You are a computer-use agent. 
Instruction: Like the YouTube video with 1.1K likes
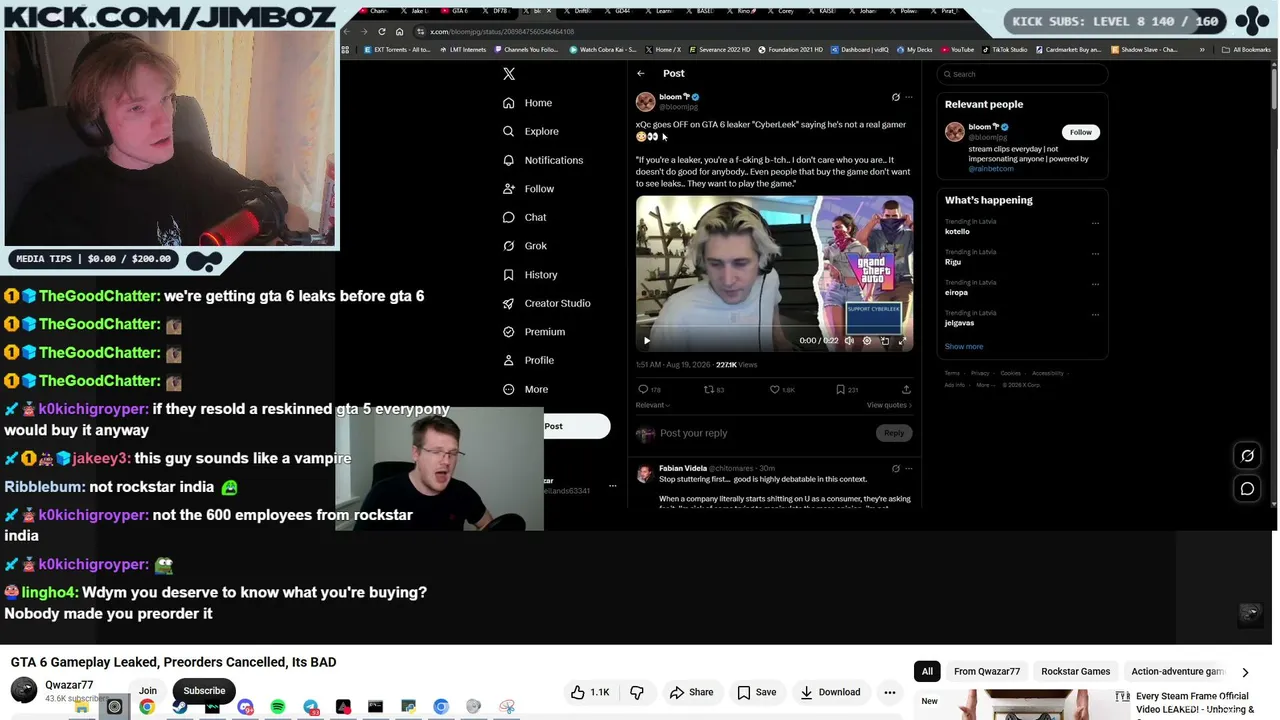[x=590, y=692]
